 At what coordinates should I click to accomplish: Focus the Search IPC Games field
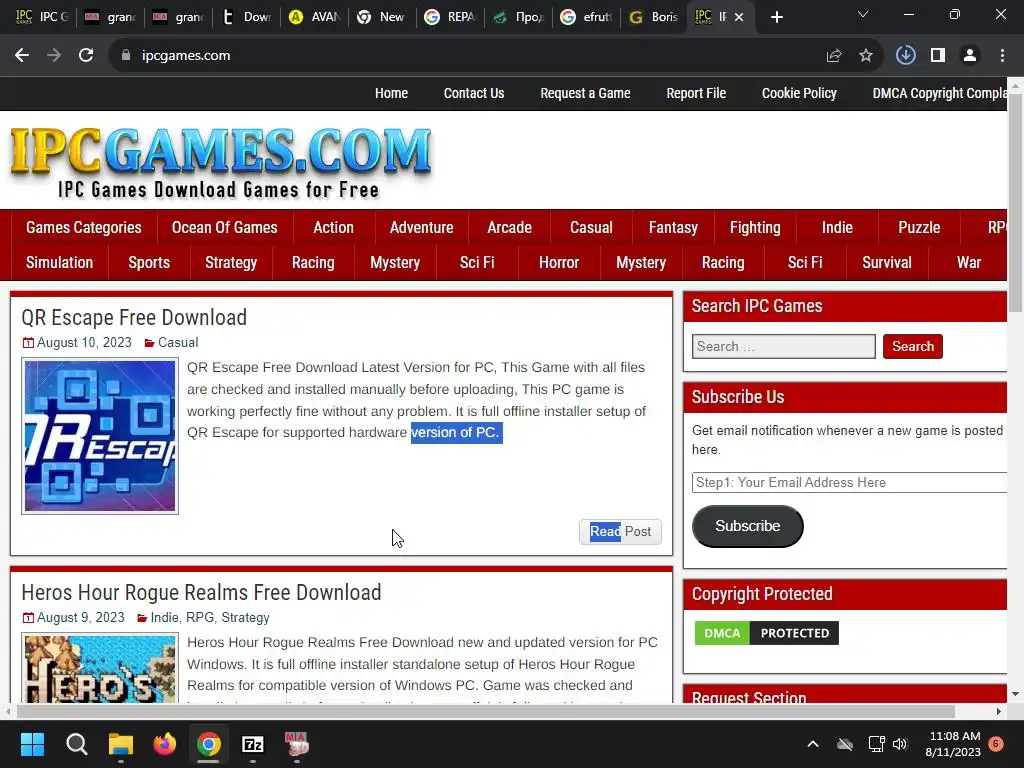pyautogui.click(x=784, y=346)
